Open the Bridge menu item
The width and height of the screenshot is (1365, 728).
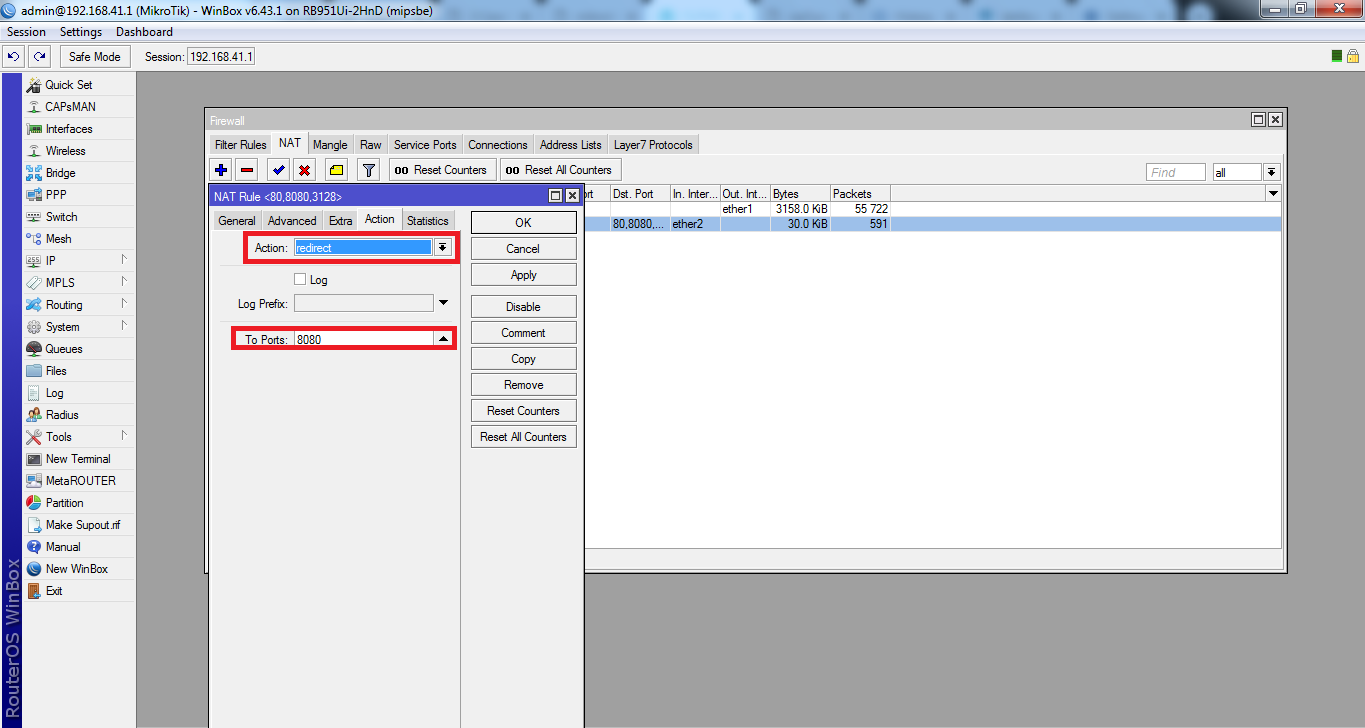point(60,173)
